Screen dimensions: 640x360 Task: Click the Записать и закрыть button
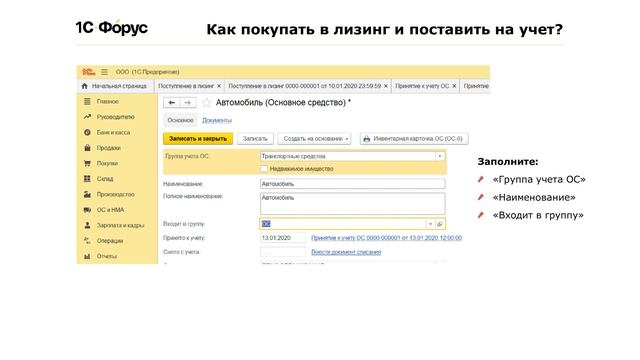pos(198,139)
